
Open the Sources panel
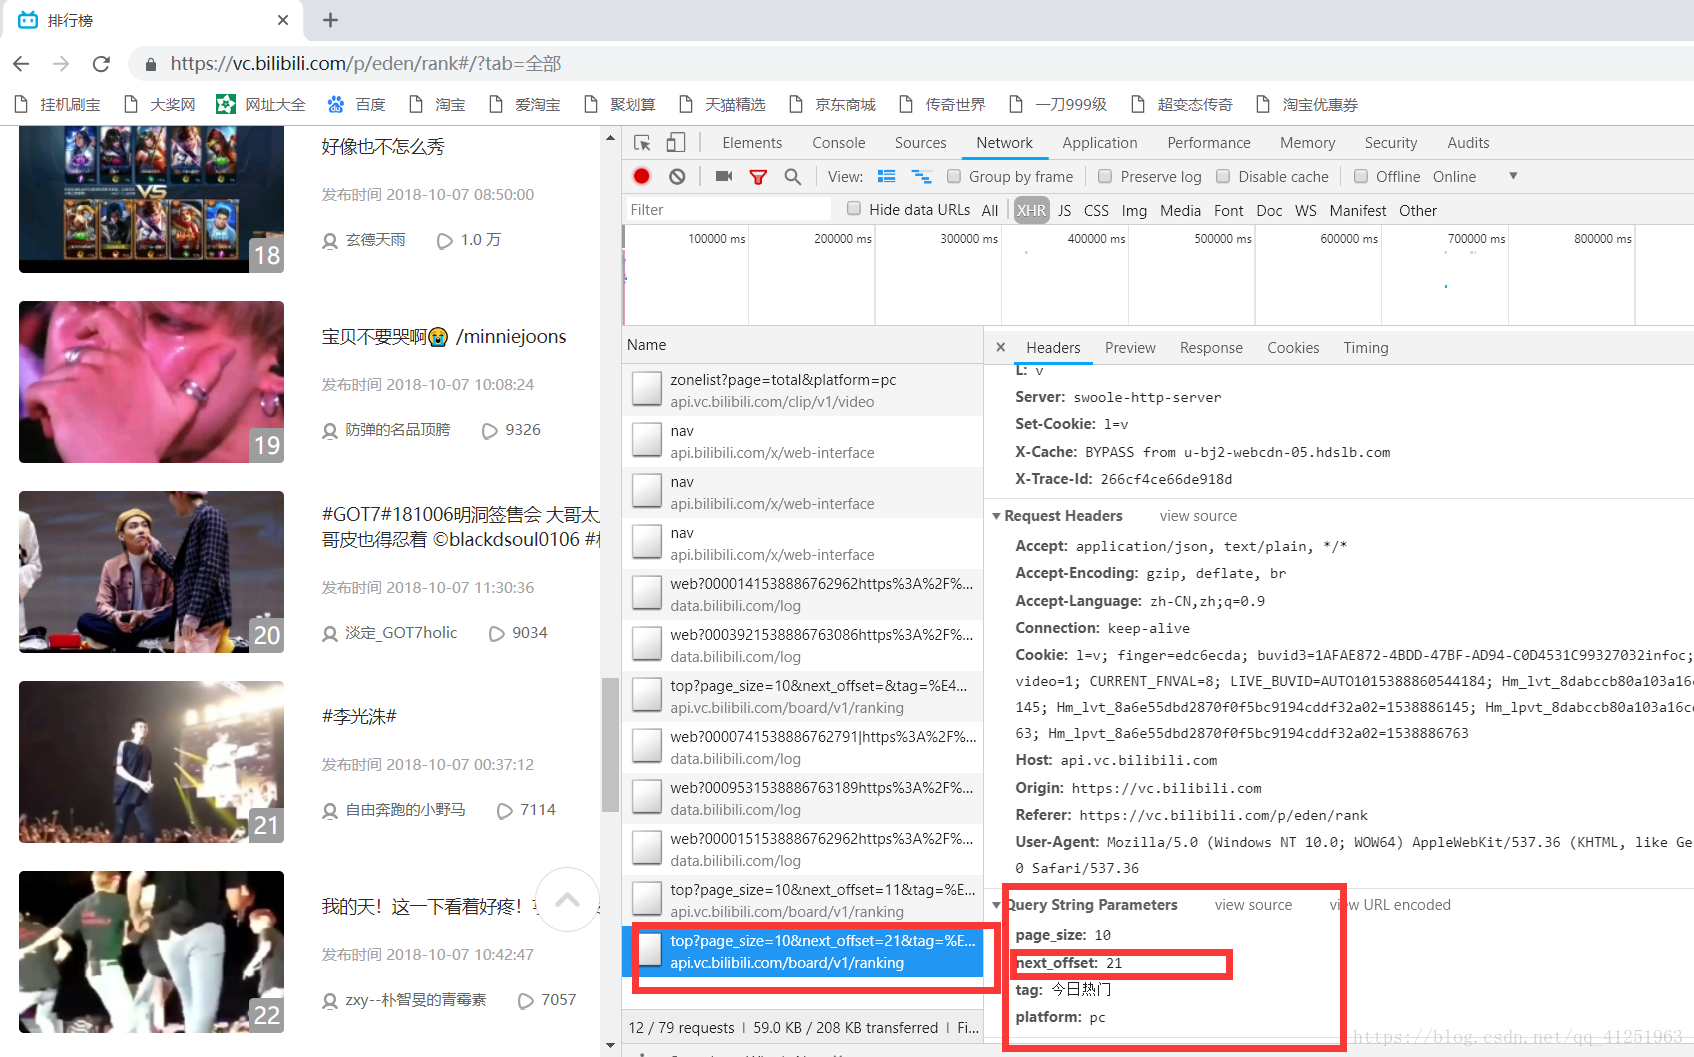(x=920, y=143)
